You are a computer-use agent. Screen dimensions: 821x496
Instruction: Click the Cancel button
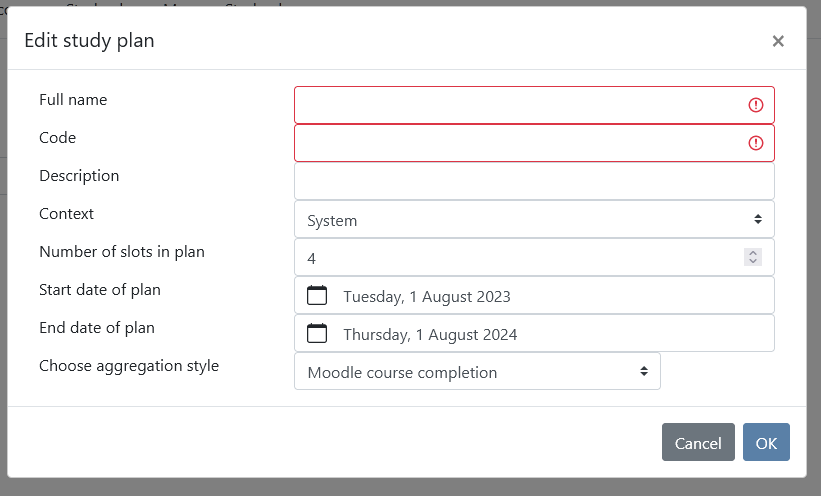(698, 443)
